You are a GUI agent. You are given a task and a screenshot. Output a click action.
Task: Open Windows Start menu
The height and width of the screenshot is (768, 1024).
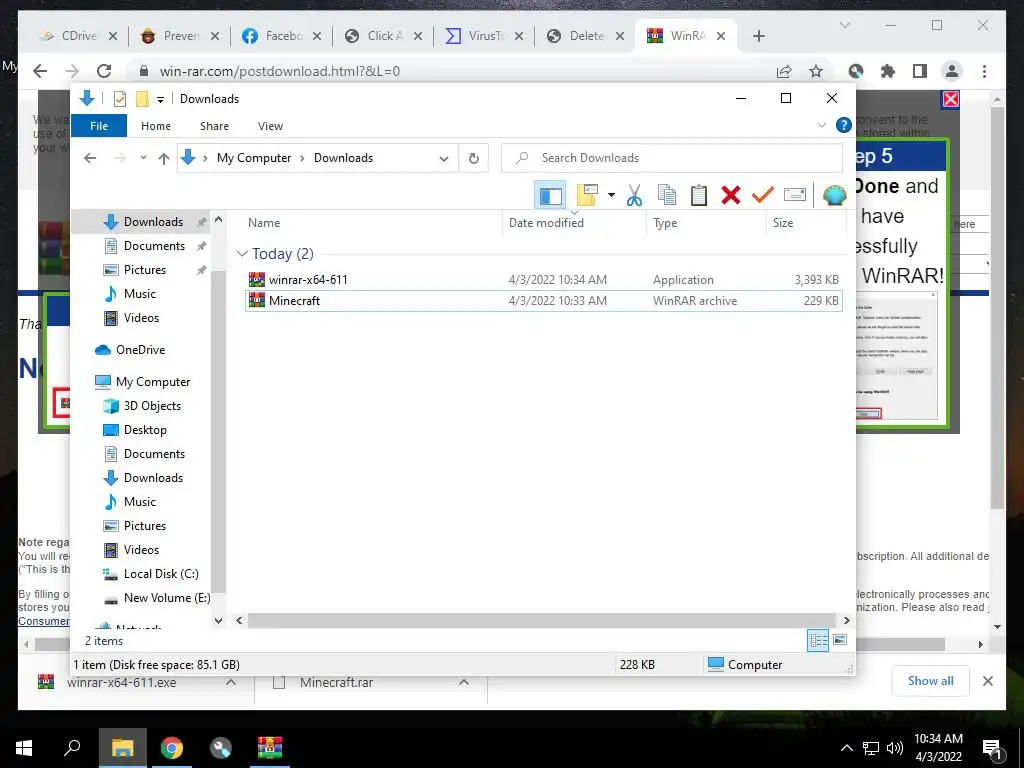(x=24, y=748)
